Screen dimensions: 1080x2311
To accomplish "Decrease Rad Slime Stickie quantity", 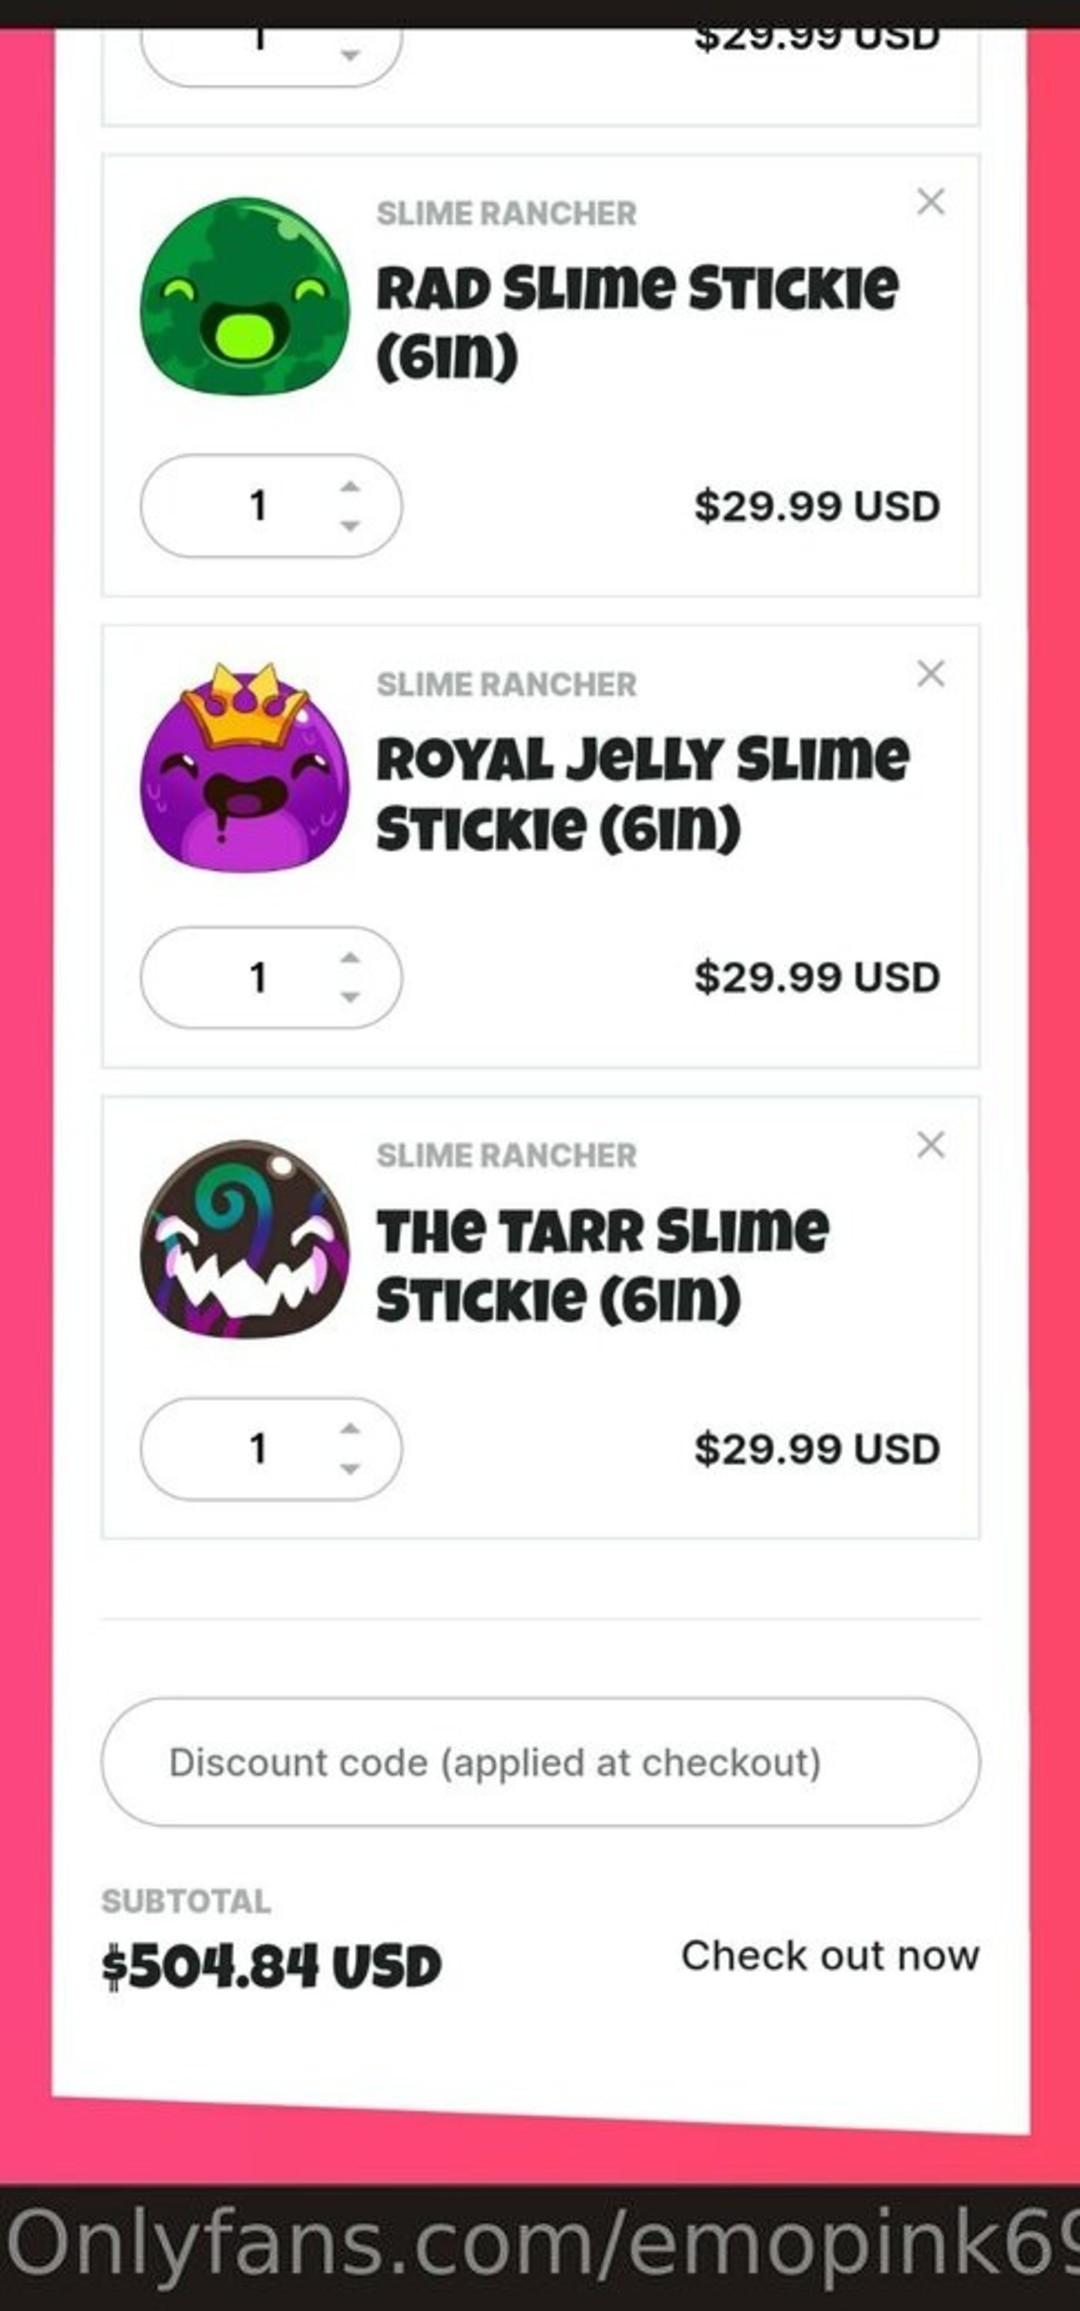I will pyautogui.click(x=350, y=525).
